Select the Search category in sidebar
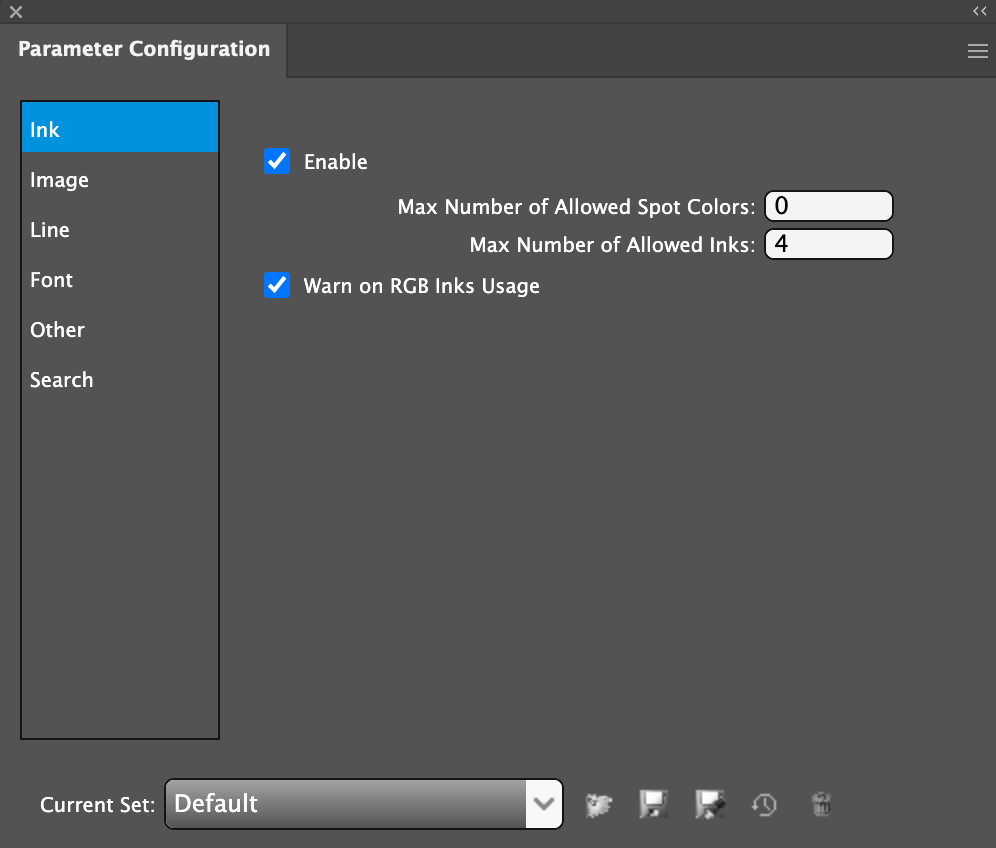Viewport: 996px width, 848px height. pyautogui.click(x=120, y=380)
